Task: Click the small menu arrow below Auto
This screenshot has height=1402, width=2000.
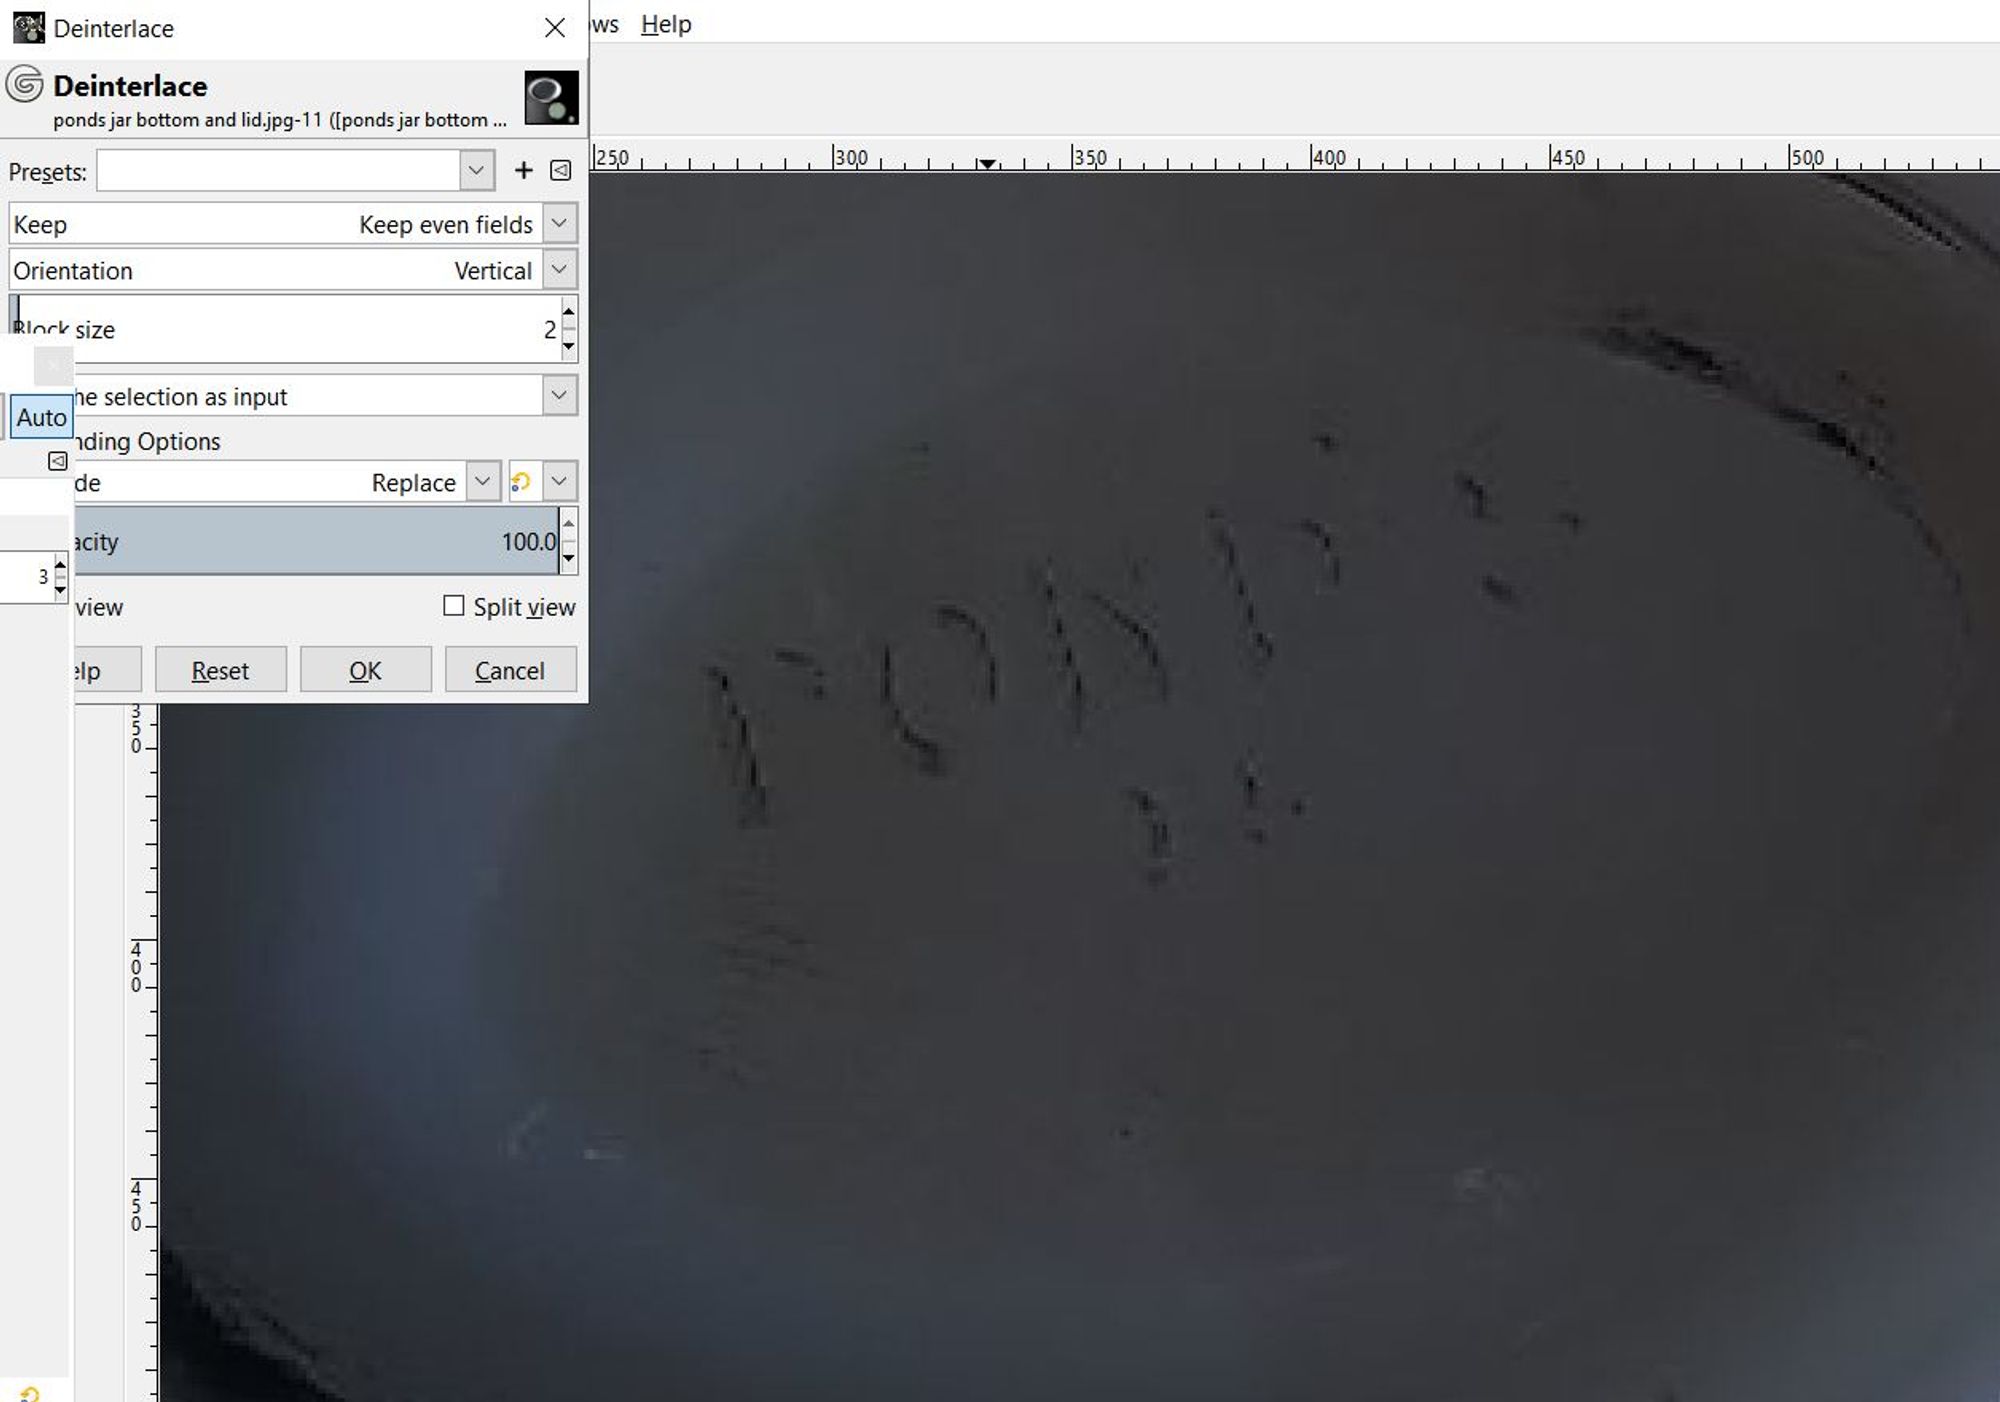Action: (x=58, y=461)
